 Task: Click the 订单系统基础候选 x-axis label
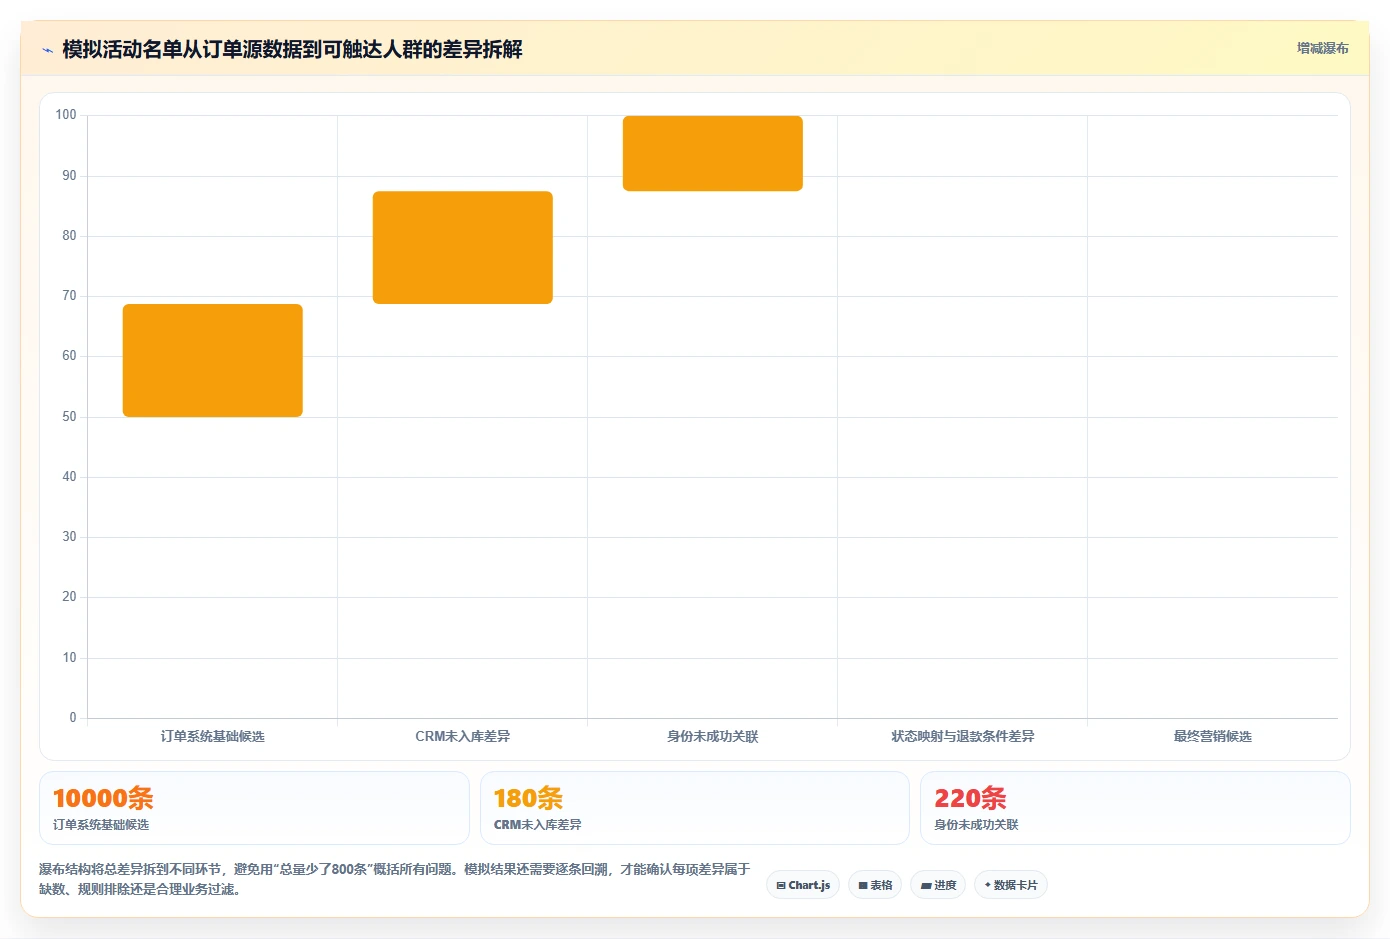click(x=213, y=736)
